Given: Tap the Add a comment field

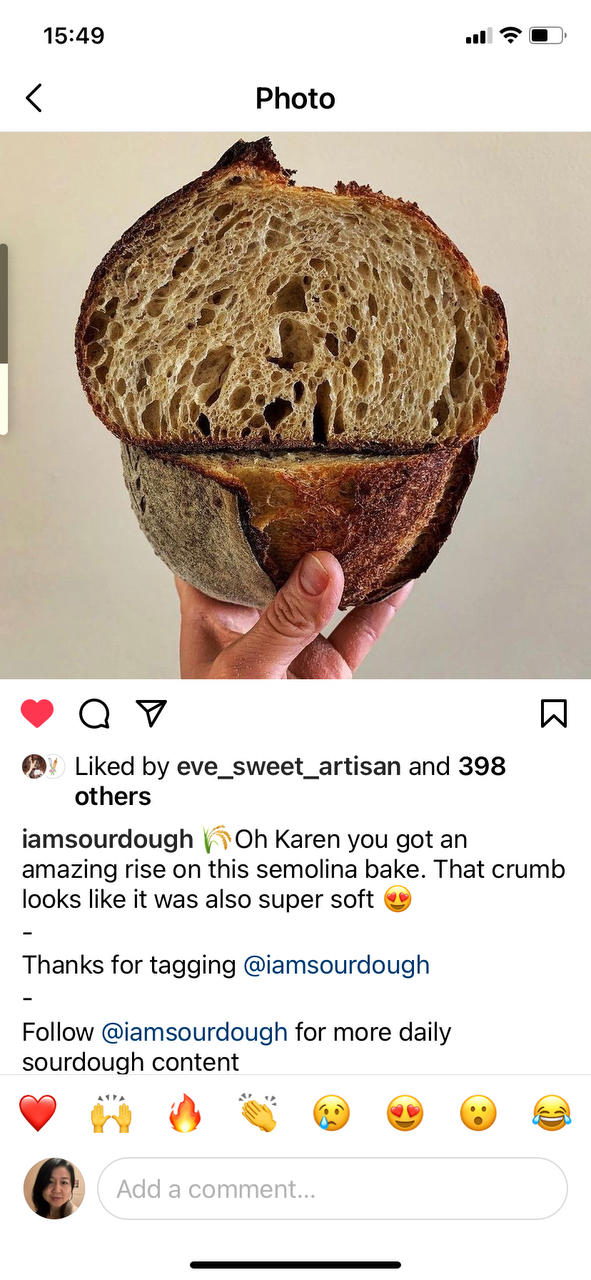Looking at the screenshot, I should coord(332,1189).
